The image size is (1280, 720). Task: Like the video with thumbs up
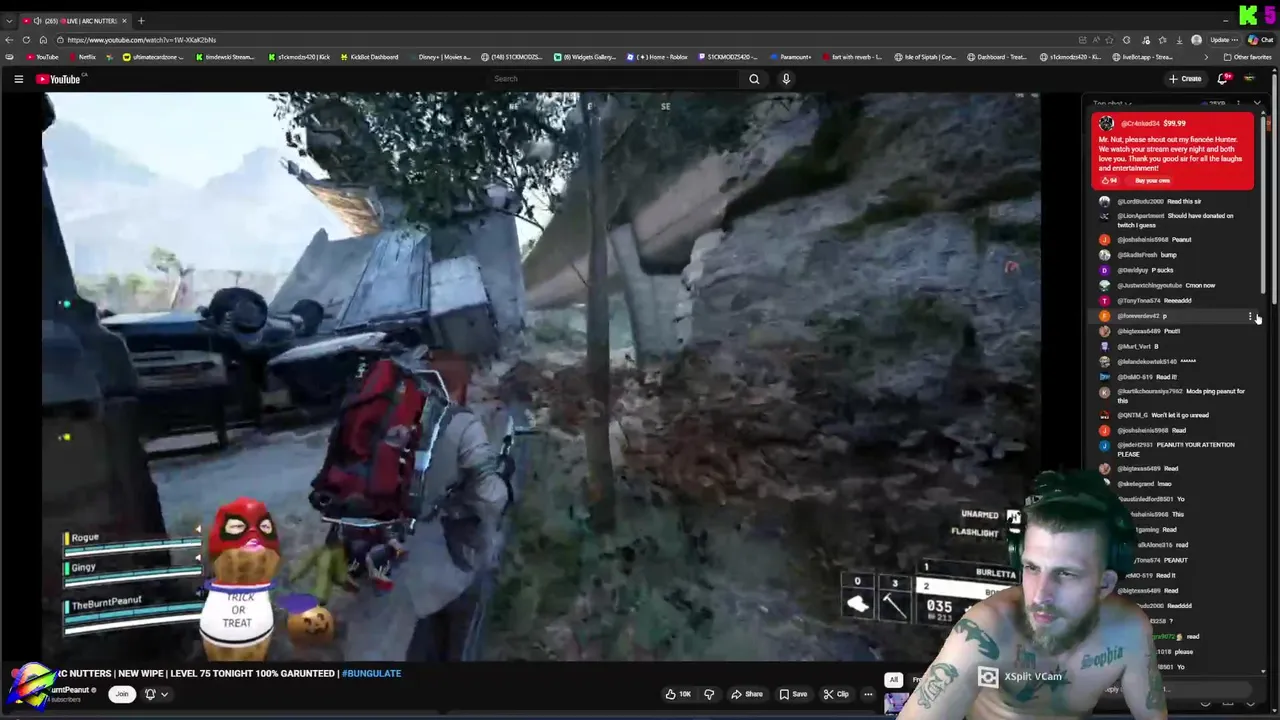pyautogui.click(x=678, y=694)
